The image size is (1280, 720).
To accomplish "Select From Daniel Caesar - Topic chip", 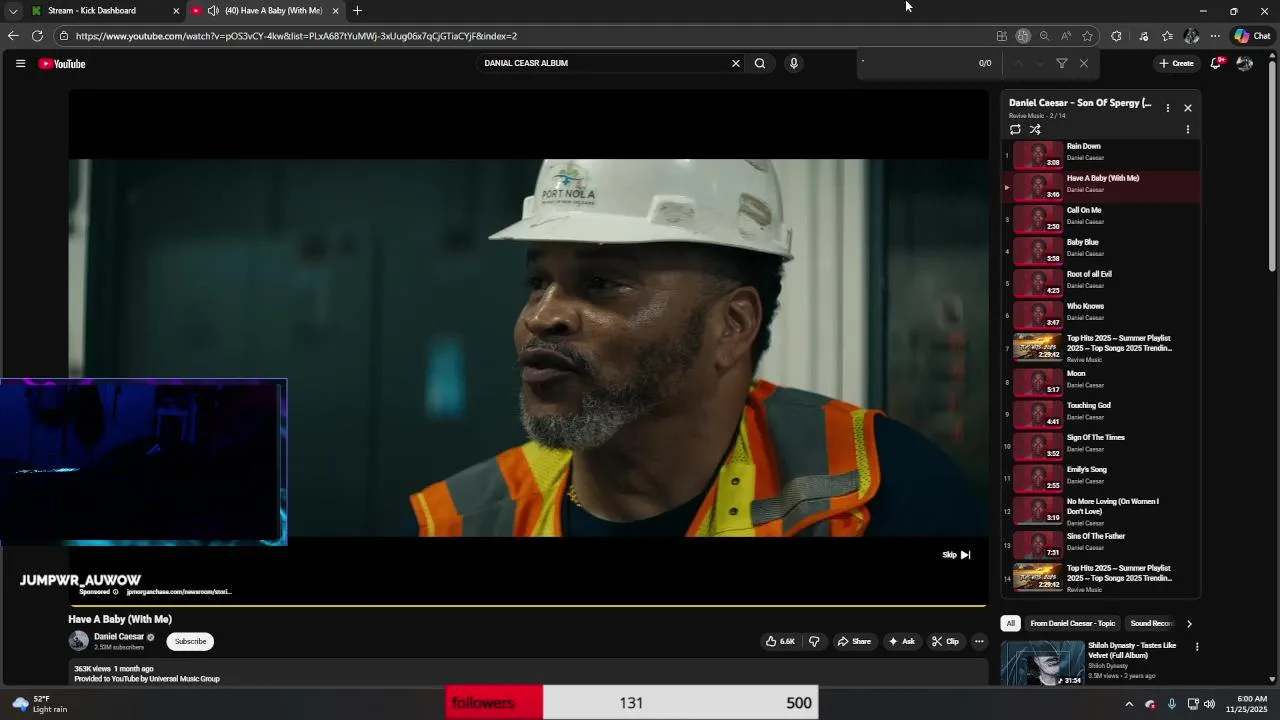I will pyautogui.click(x=1072, y=623).
